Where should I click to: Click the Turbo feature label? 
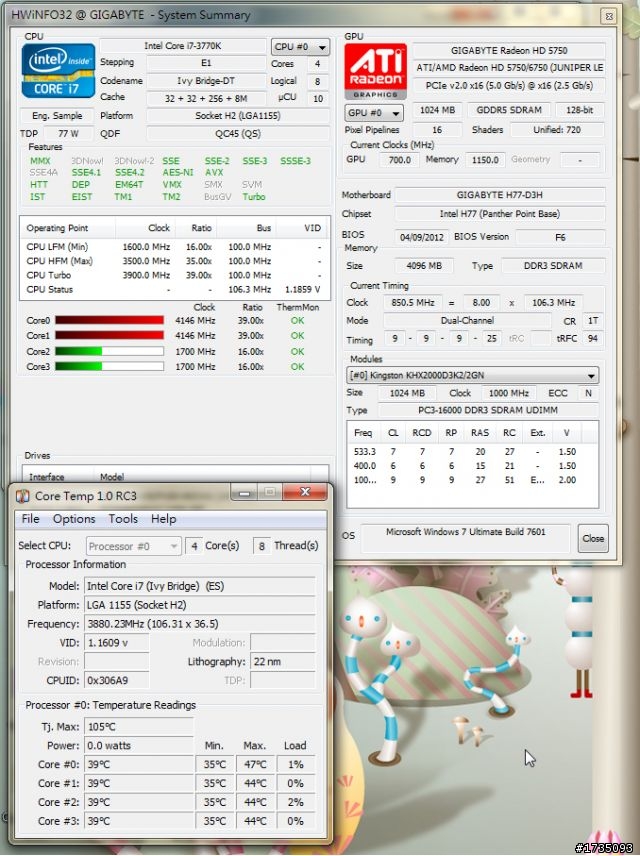[x=254, y=197]
